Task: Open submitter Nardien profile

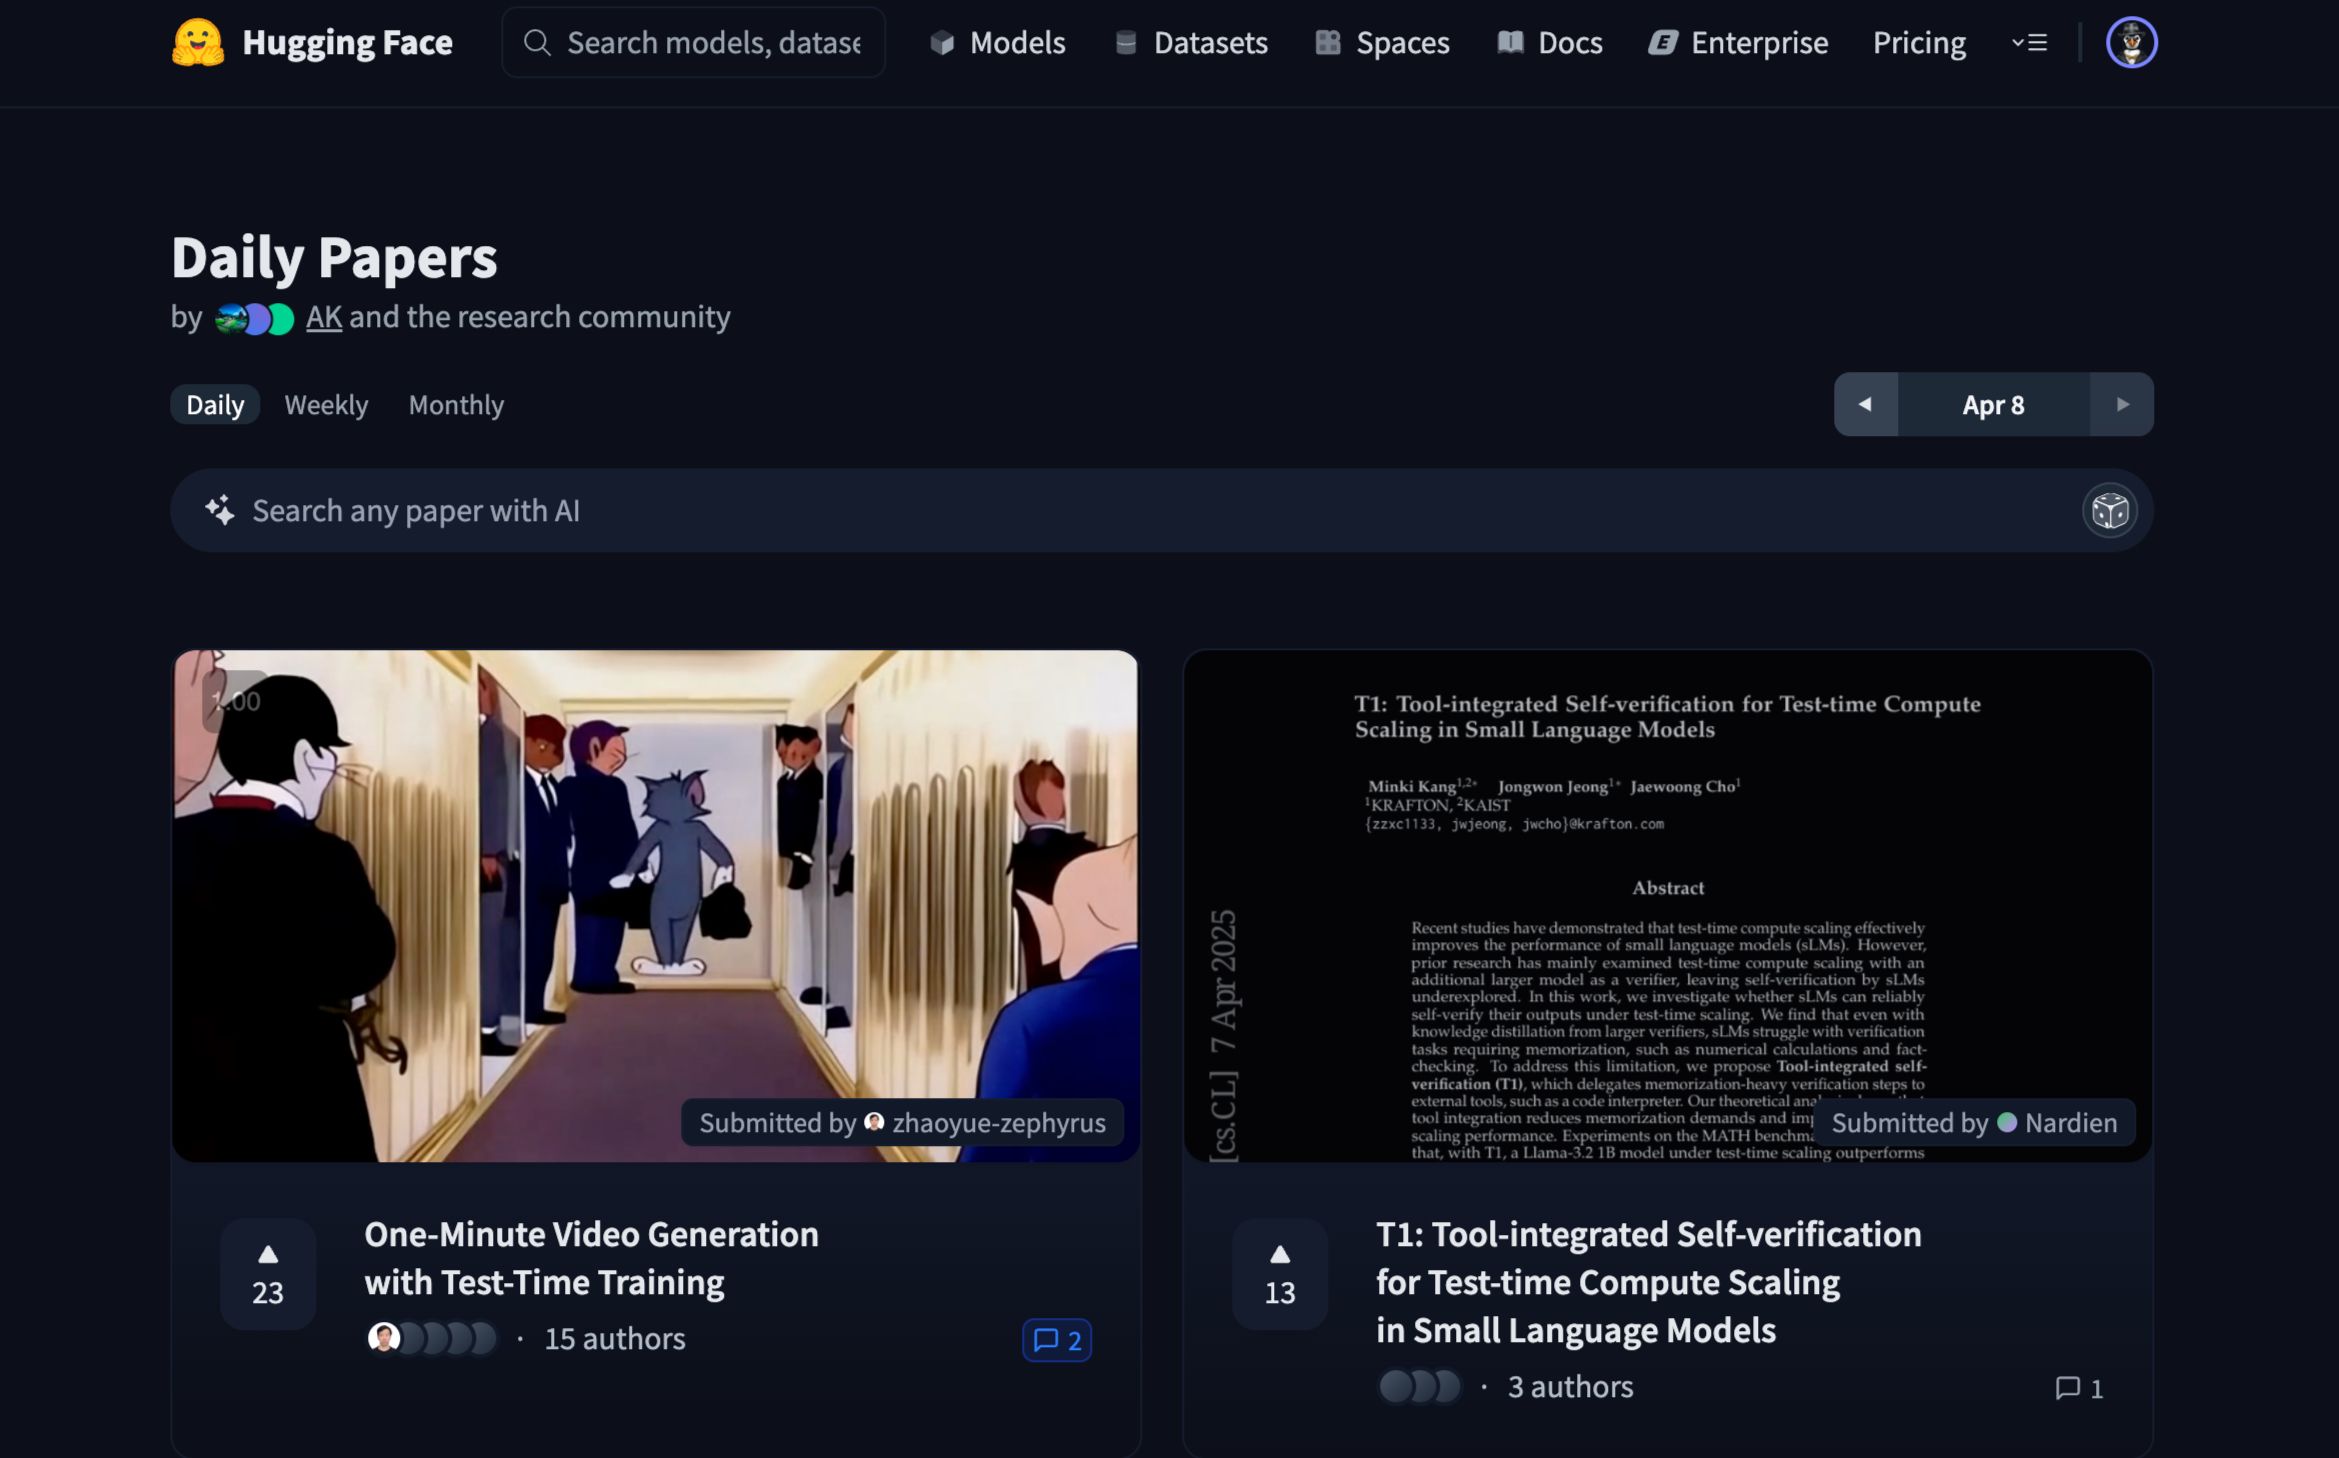Action: tap(1974, 1123)
